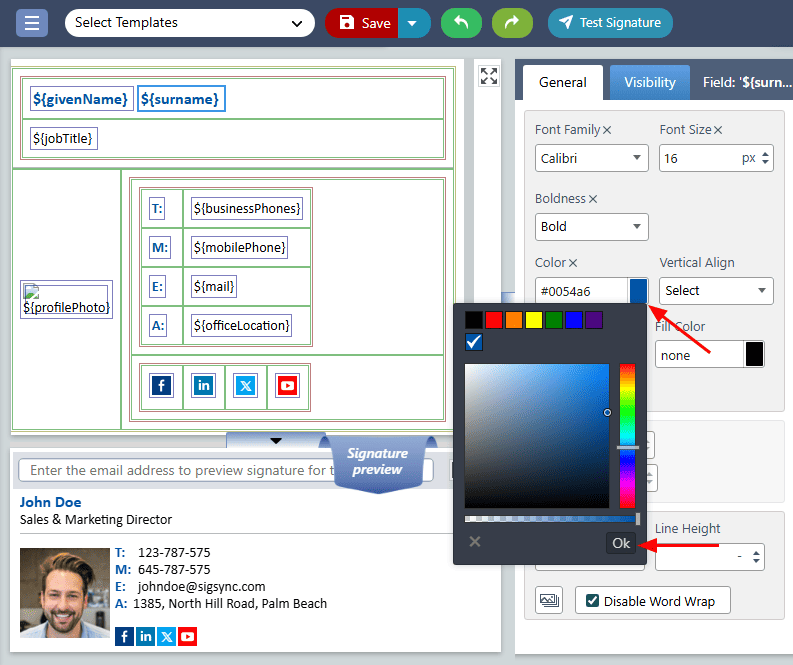Toggle Disable Word Wrap checkbox
The height and width of the screenshot is (665, 793).
point(593,601)
